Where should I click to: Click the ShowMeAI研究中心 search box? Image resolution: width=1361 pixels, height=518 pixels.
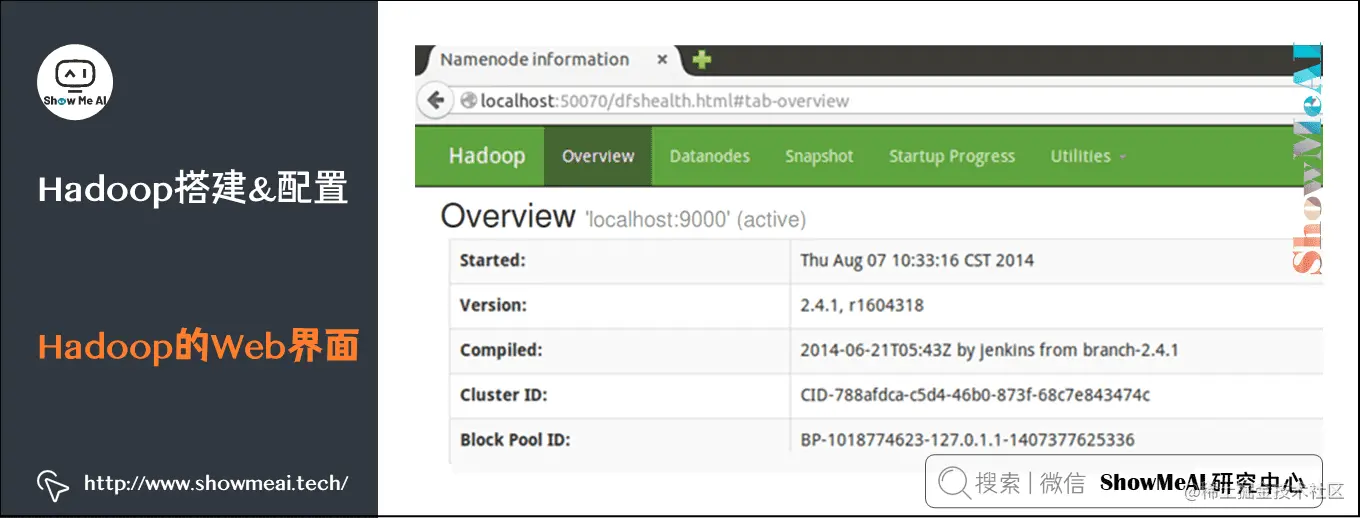(x=1123, y=483)
